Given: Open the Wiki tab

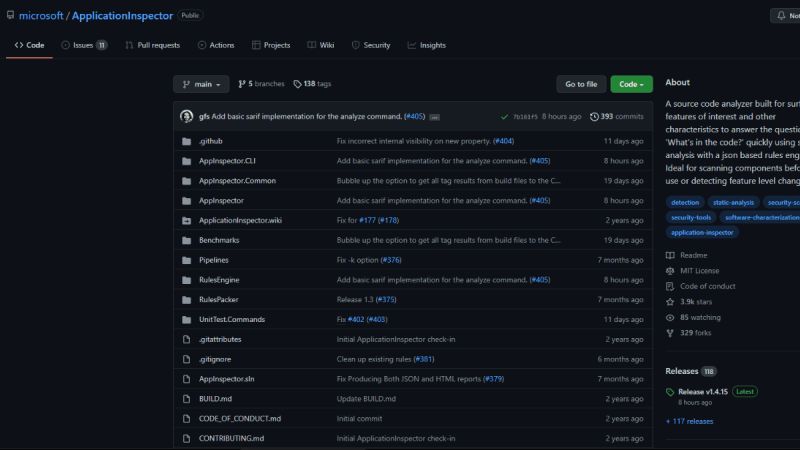Looking at the screenshot, I should pos(321,45).
